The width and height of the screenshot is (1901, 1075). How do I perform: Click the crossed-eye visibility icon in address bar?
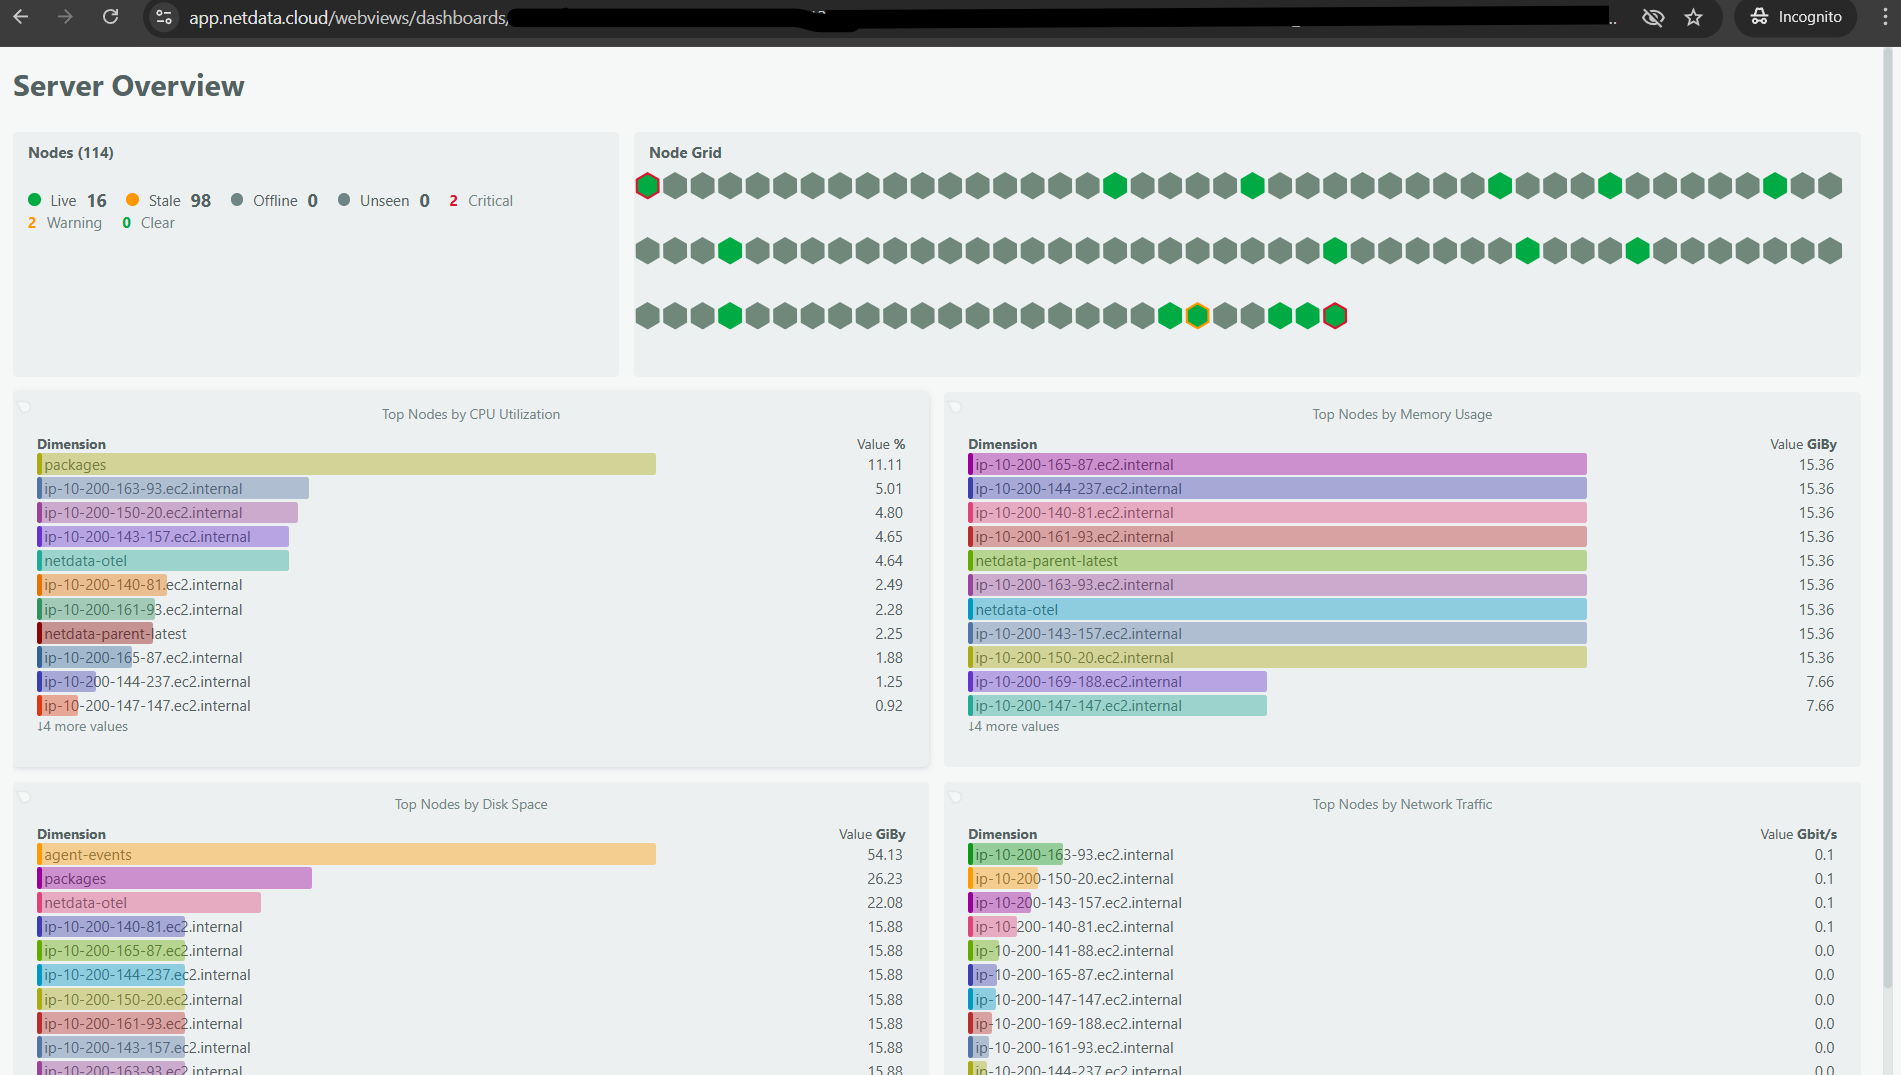pos(1652,17)
